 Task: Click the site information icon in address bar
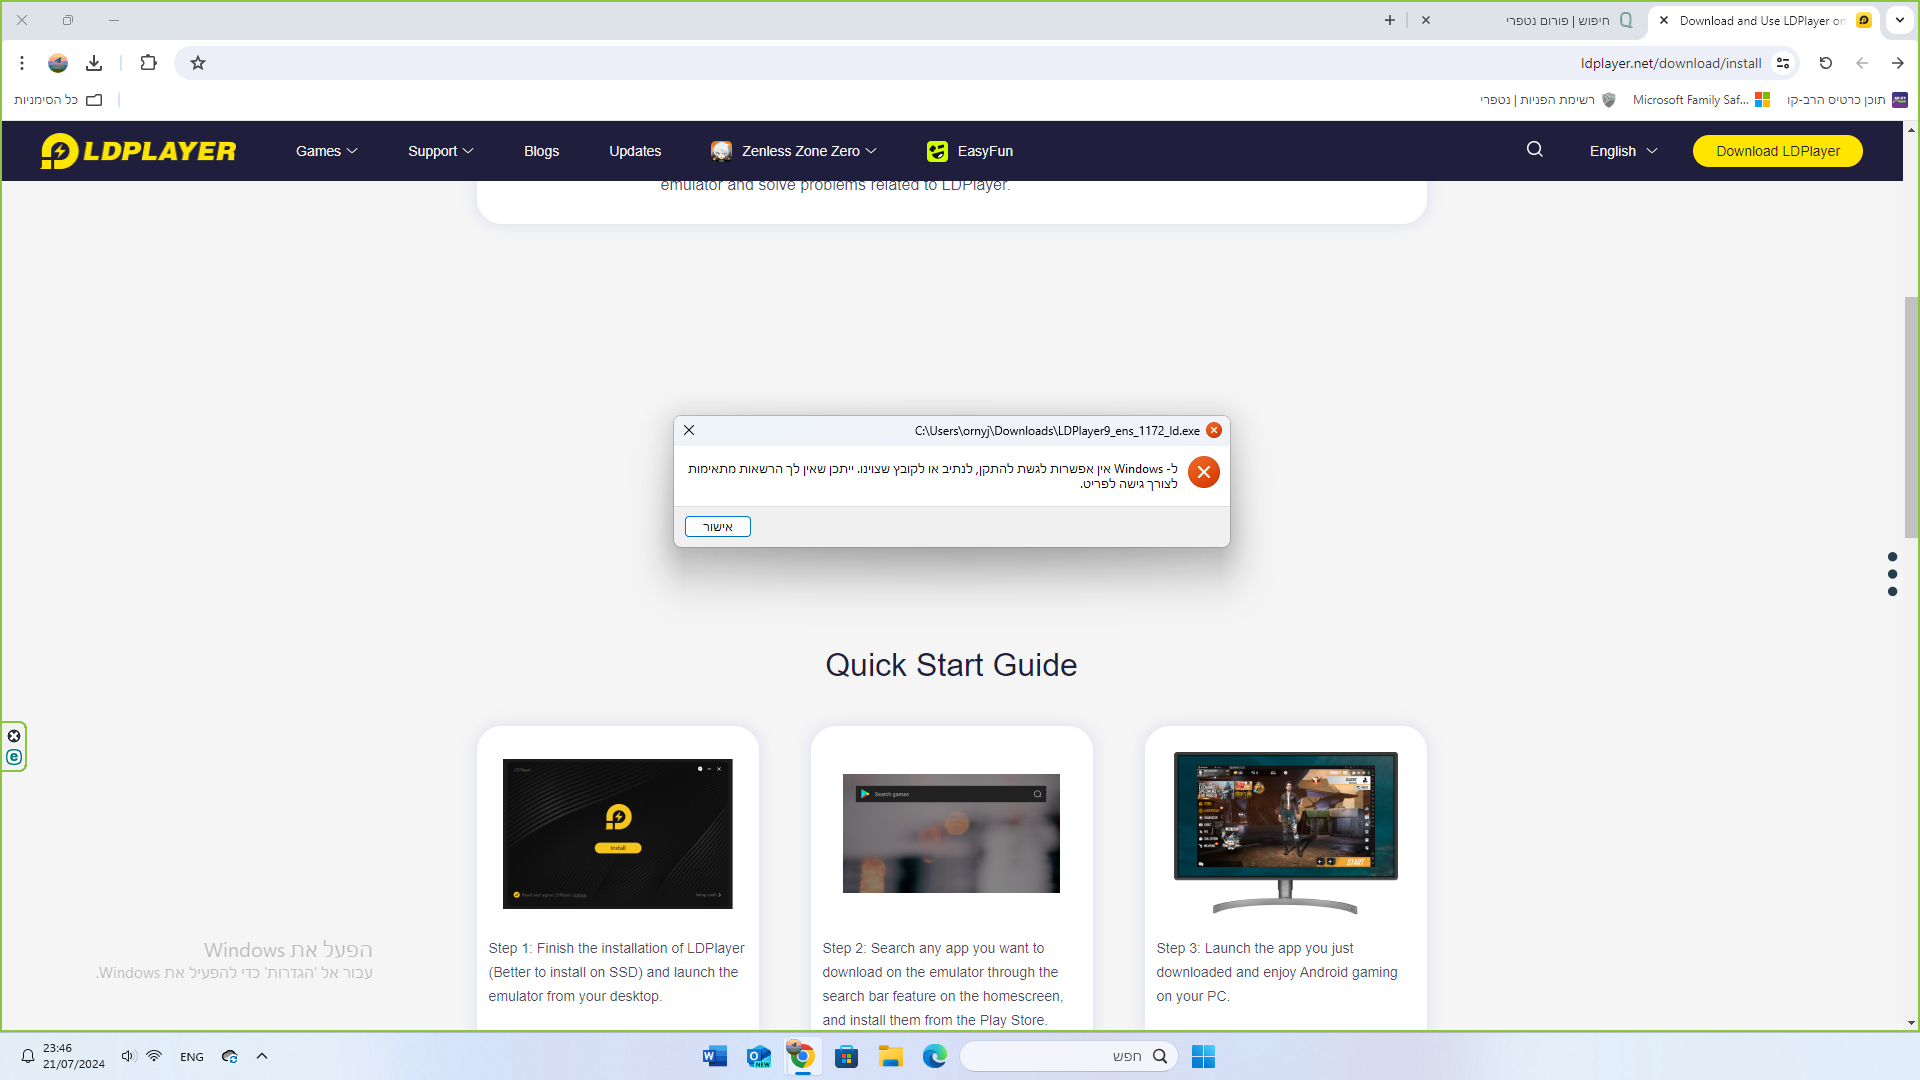point(1783,63)
